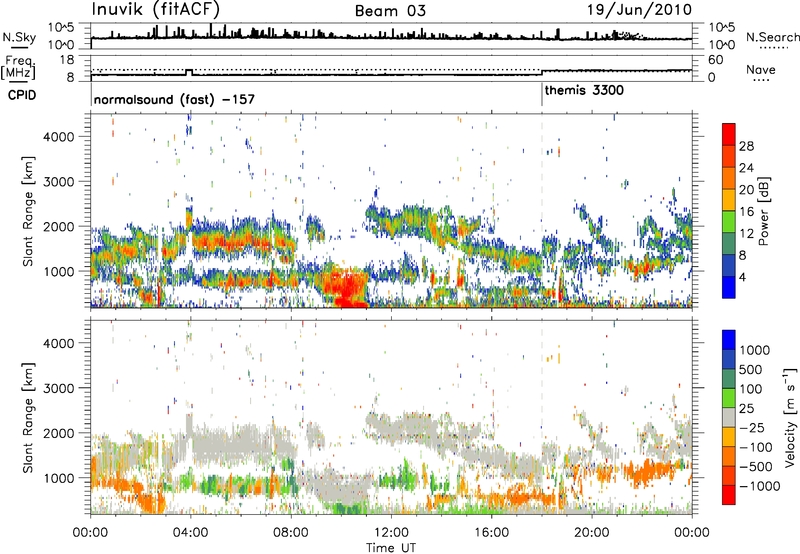Click the '28' Power scale value
This screenshot has width=800, height=554.
[746, 146]
